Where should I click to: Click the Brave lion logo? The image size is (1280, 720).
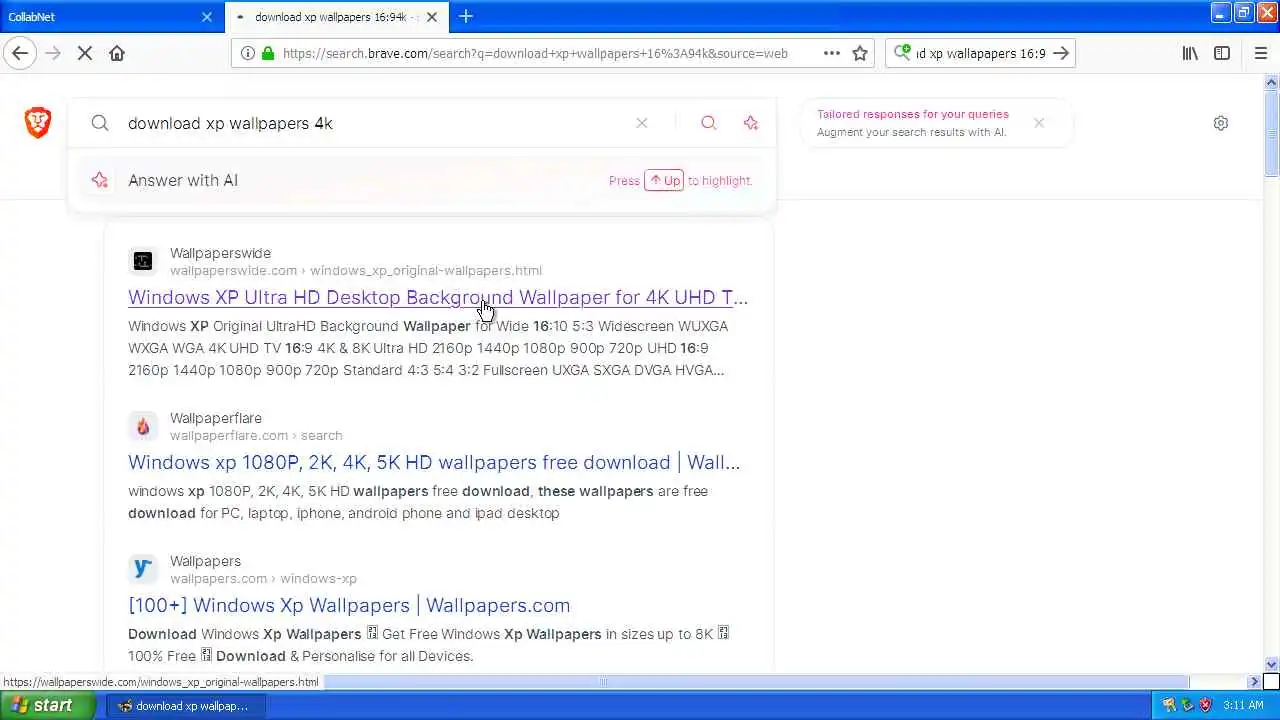tap(38, 123)
